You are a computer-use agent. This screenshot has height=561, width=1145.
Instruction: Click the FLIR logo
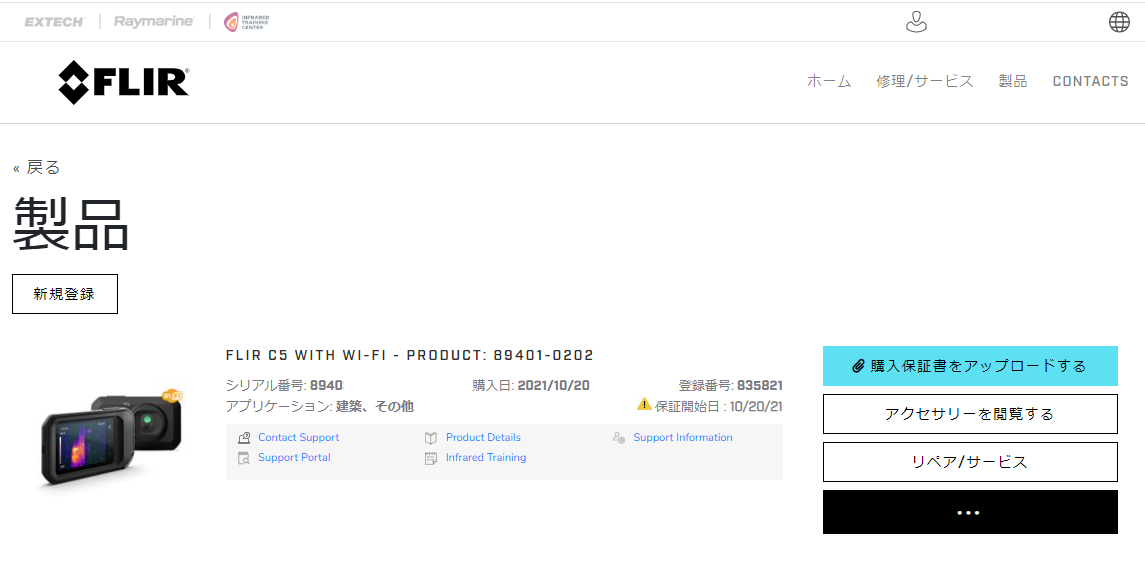pos(123,82)
